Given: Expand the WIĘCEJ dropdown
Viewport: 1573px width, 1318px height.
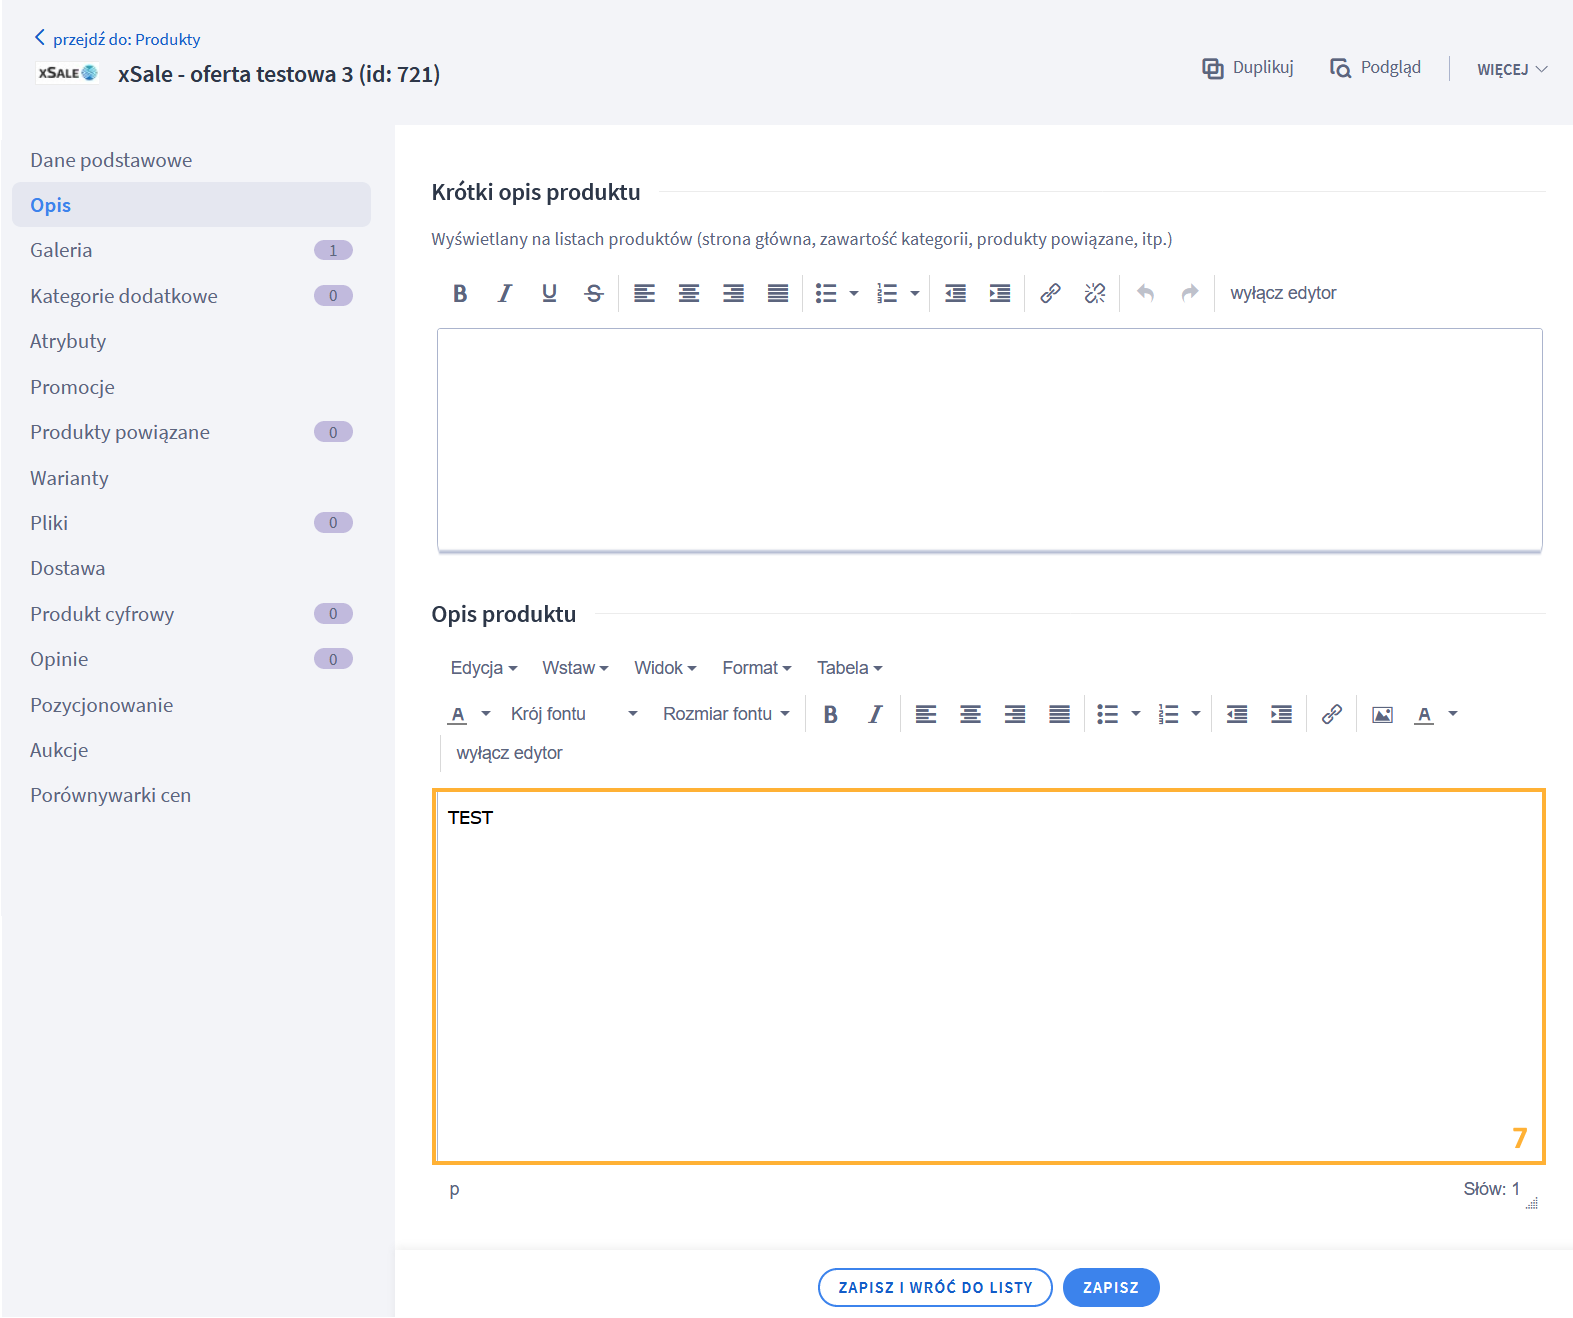Looking at the screenshot, I should (1512, 69).
